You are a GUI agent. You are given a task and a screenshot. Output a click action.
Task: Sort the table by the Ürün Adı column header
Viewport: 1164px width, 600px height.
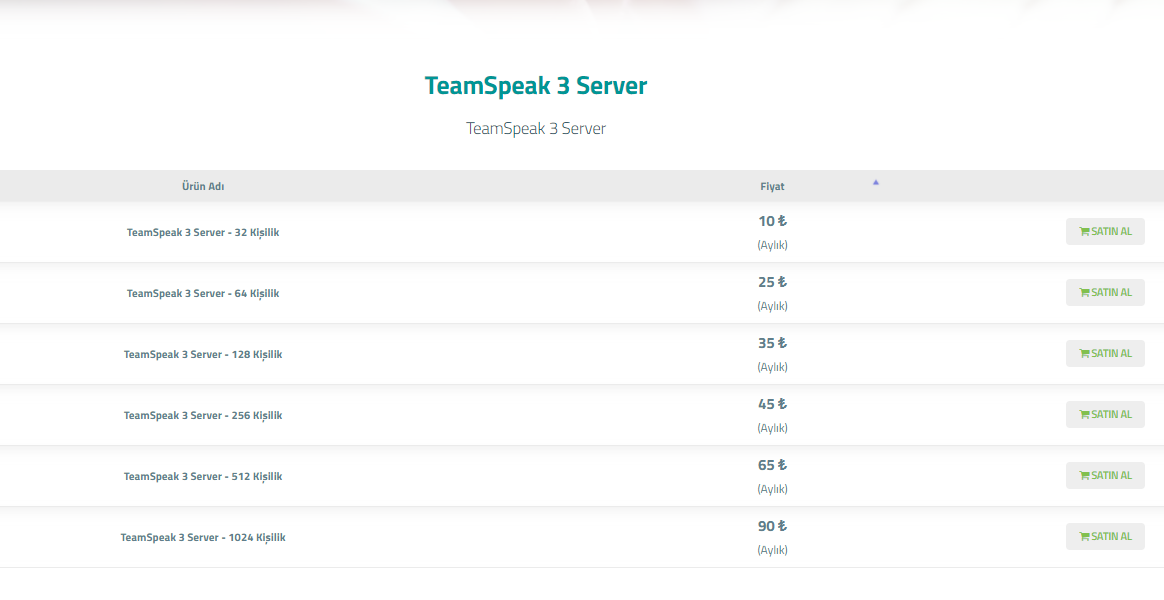(x=203, y=186)
